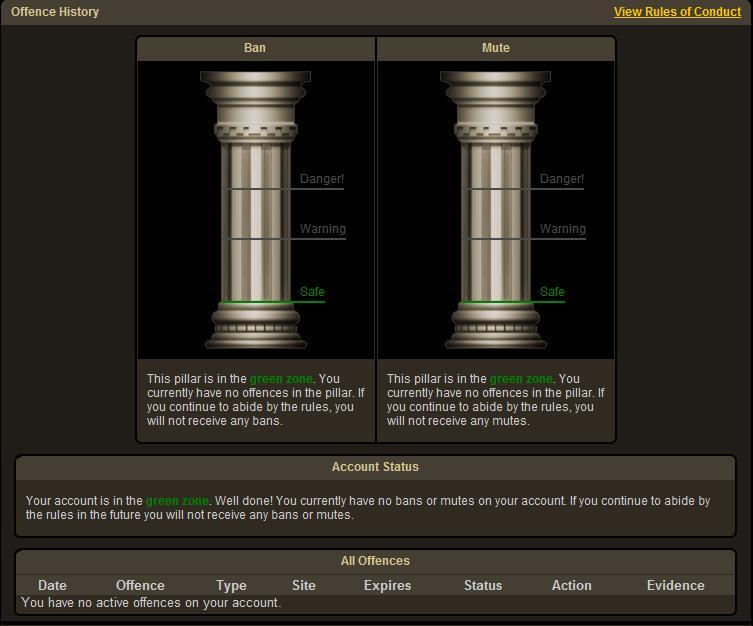Click the Action column header

coord(571,585)
